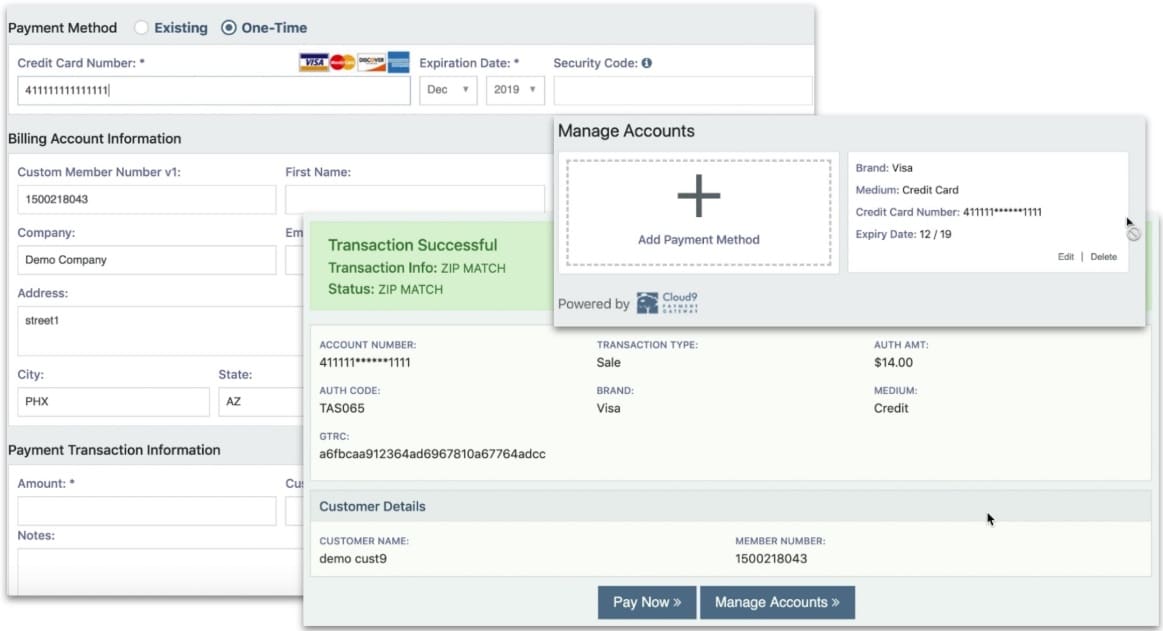This screenshot has height=631, width=1163.
Task: Switch to the Manage Accounts panel
Action: [x=778, y=602]
